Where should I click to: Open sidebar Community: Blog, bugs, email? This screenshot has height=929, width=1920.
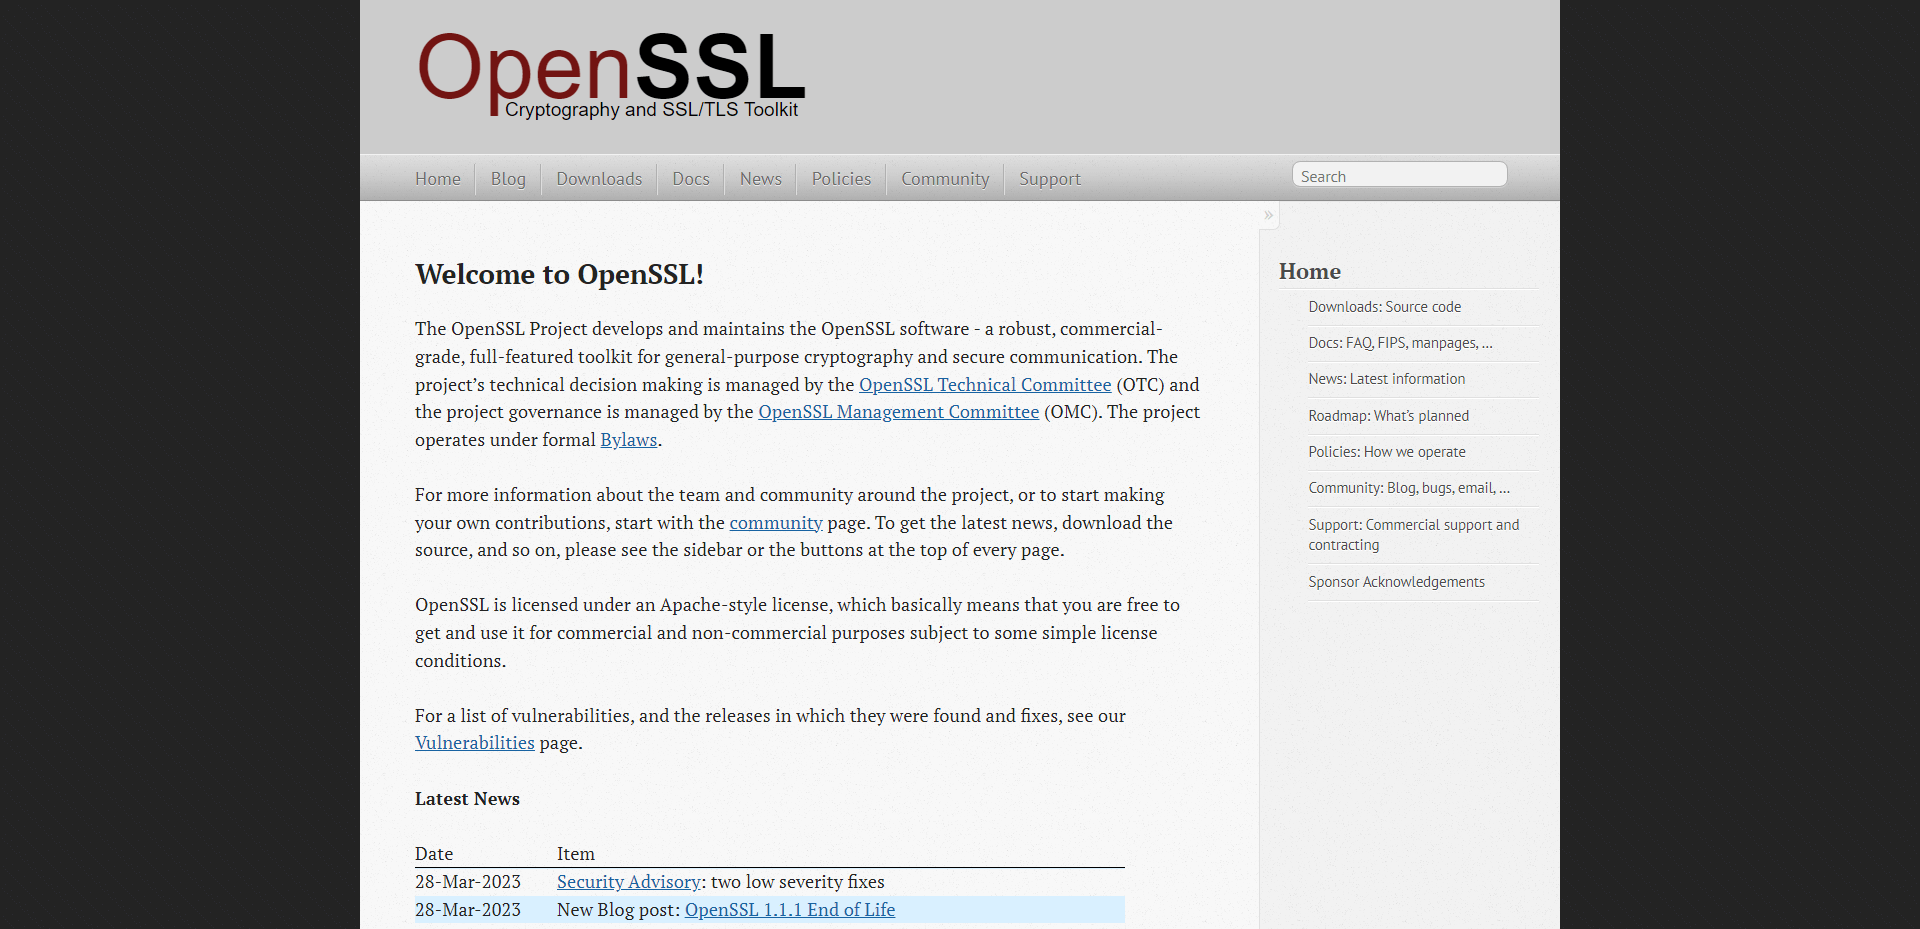click(x=1409, y=488)
